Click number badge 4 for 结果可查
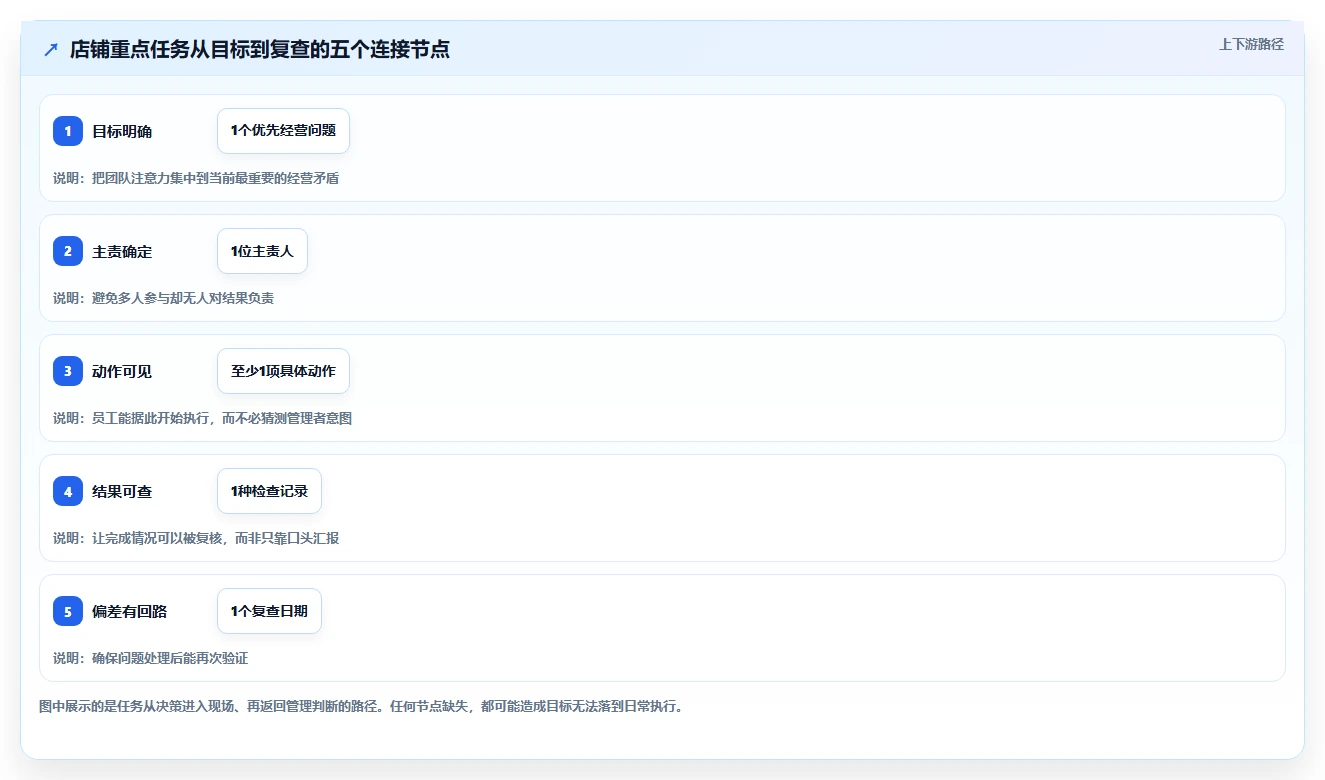 pyautogui.click(x=68, y=491)
